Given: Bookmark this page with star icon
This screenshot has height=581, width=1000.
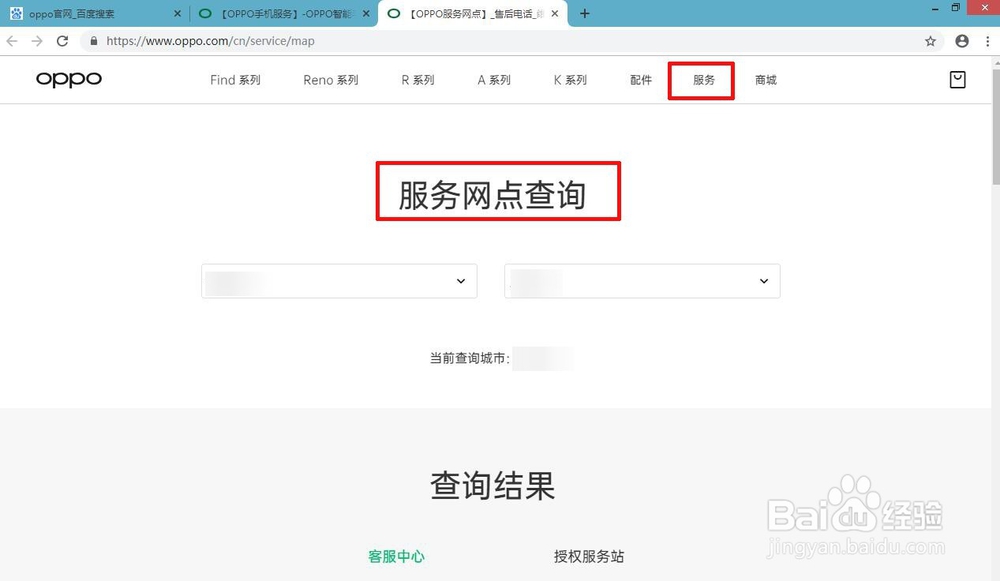Looking at the screenshot, I should [x=930, y=41].
